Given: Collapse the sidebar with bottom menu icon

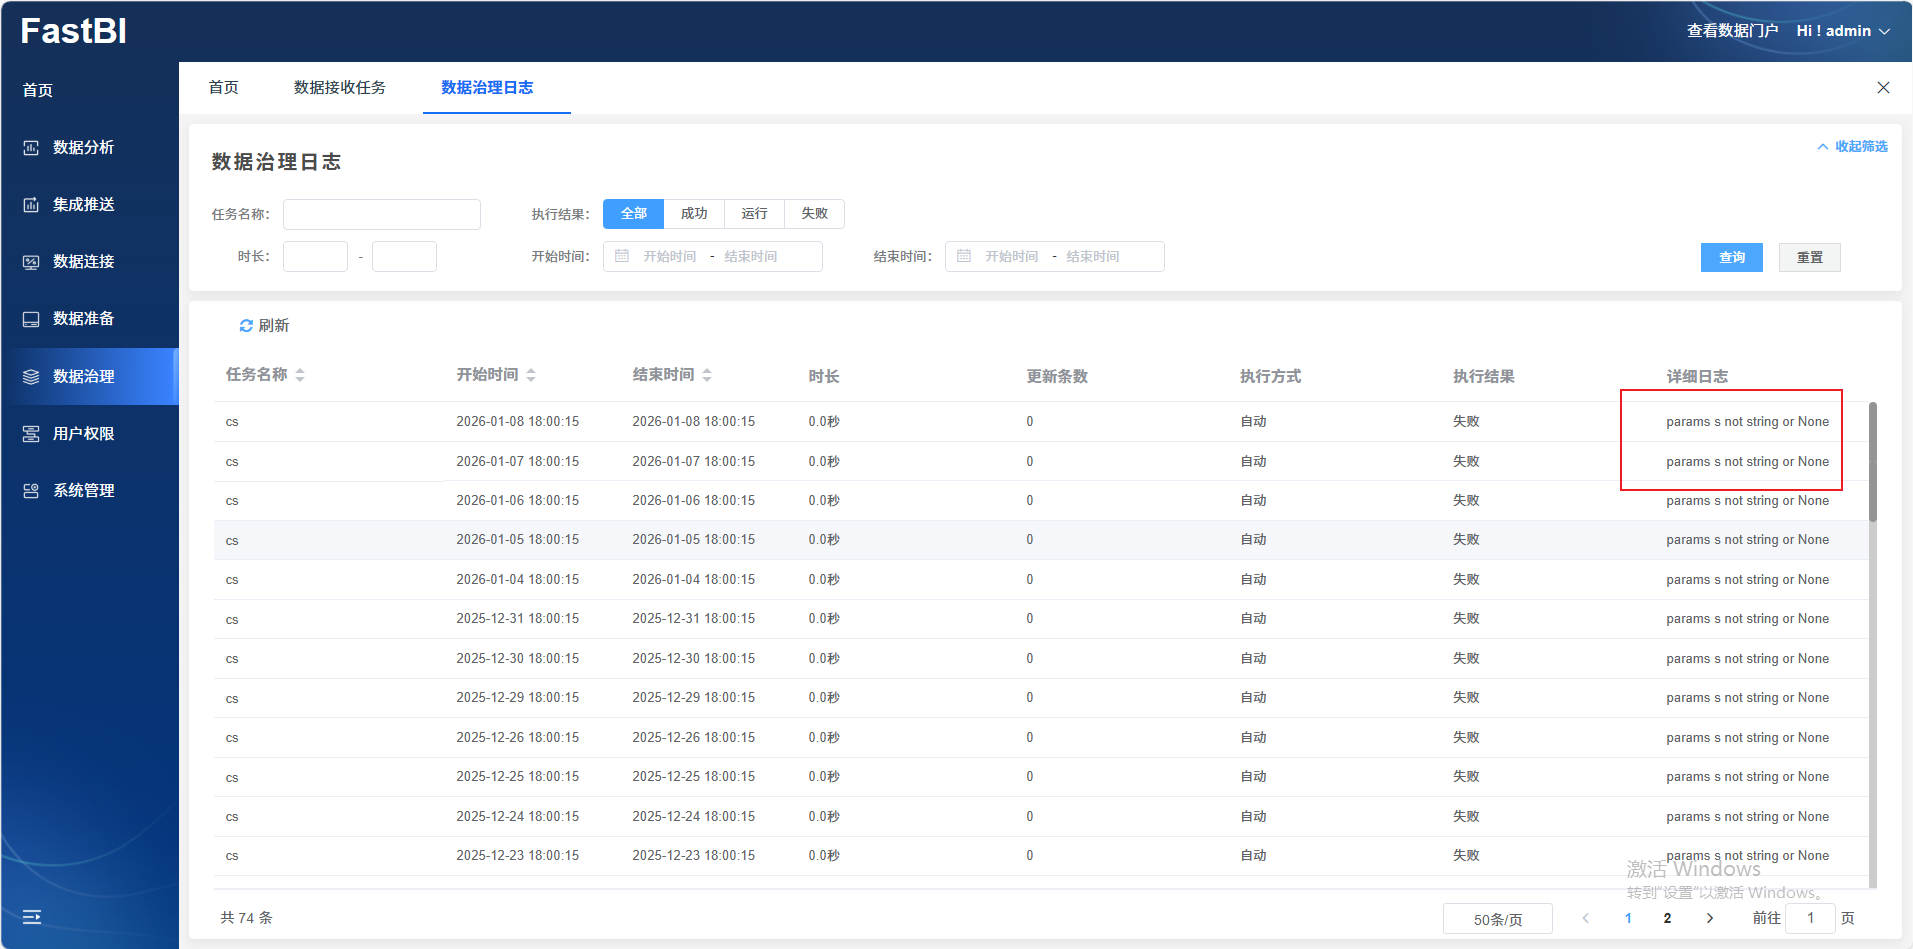Looking at the screenshot, I should [x=32, y=917].
